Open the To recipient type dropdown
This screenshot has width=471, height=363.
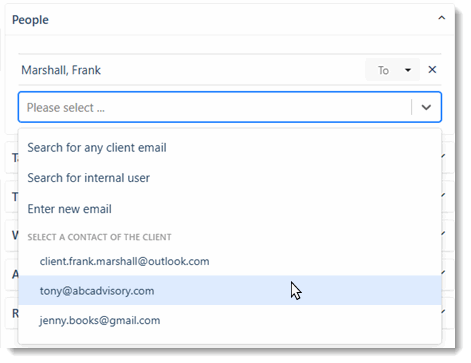[x=392, y=70]
